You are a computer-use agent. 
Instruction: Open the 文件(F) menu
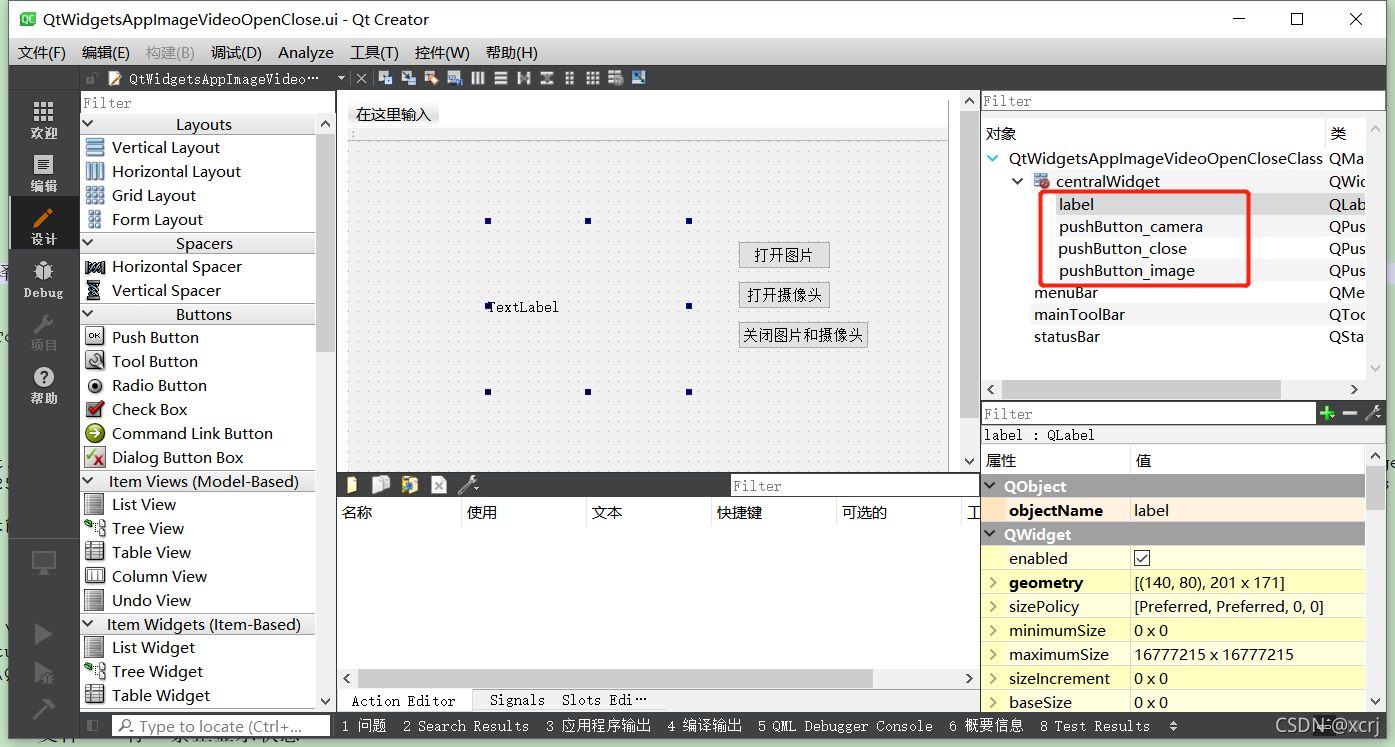pos(42,52)
